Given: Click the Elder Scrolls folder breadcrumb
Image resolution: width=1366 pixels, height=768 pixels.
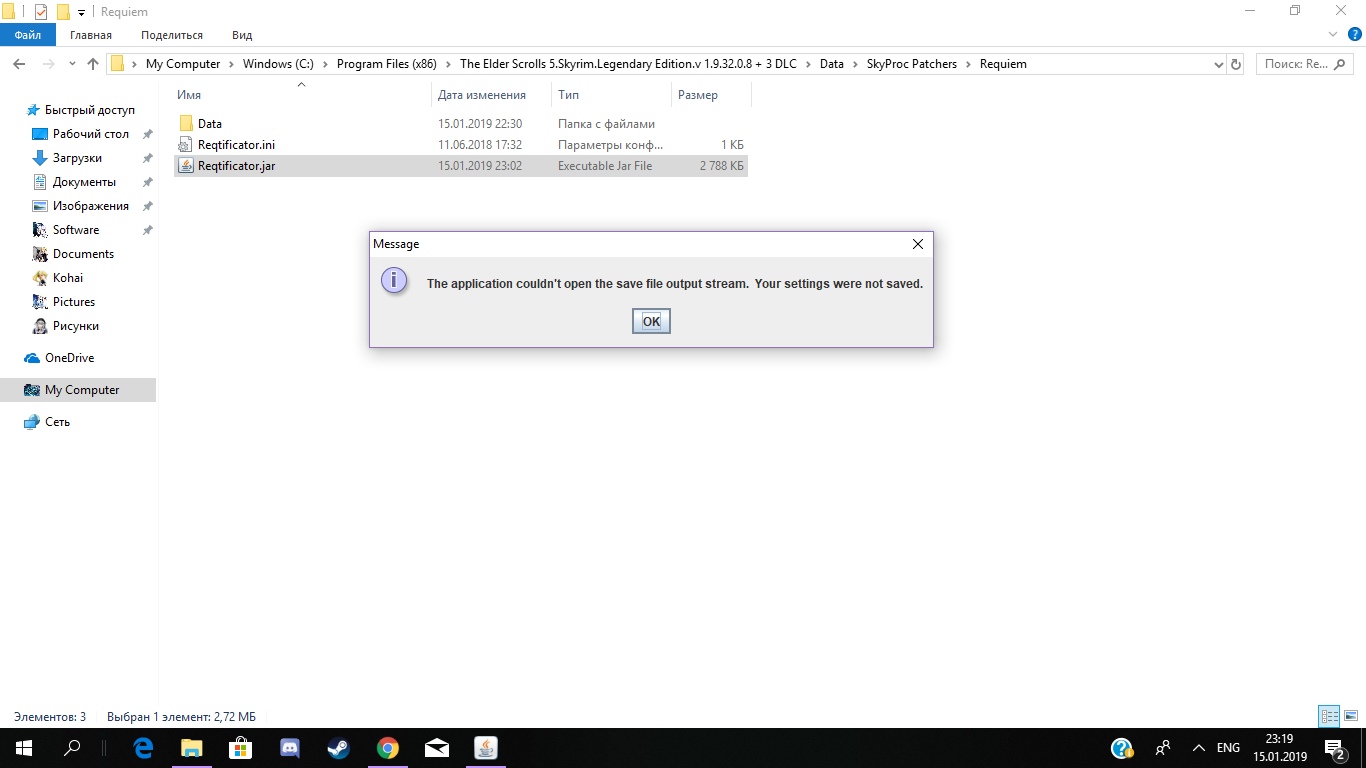Looking at the screenshot, I should point(628,64).
